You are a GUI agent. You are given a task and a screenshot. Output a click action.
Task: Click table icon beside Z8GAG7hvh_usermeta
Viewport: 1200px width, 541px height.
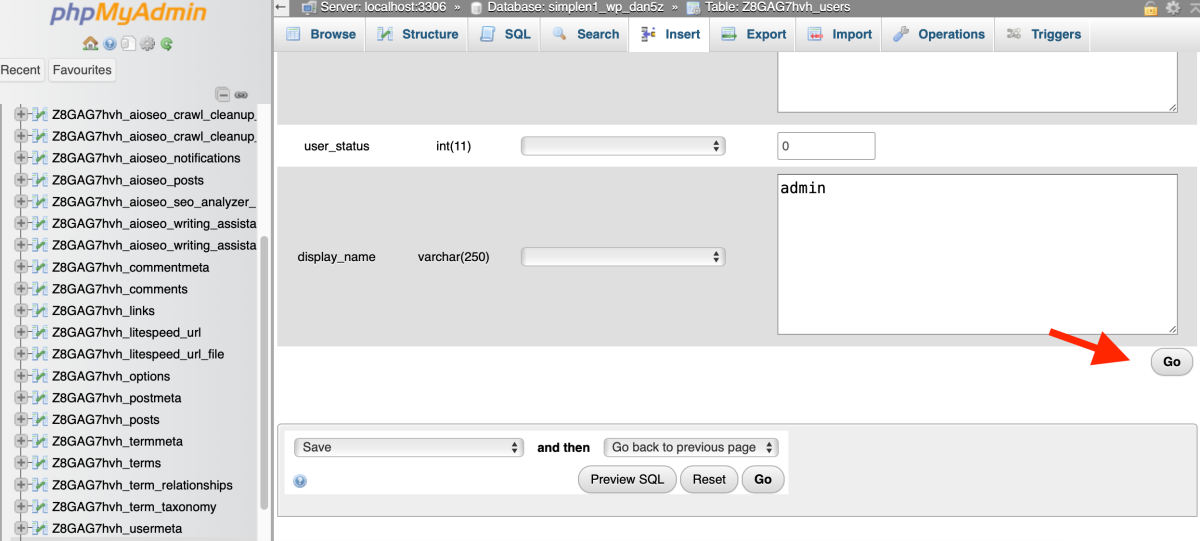[41, 528]
